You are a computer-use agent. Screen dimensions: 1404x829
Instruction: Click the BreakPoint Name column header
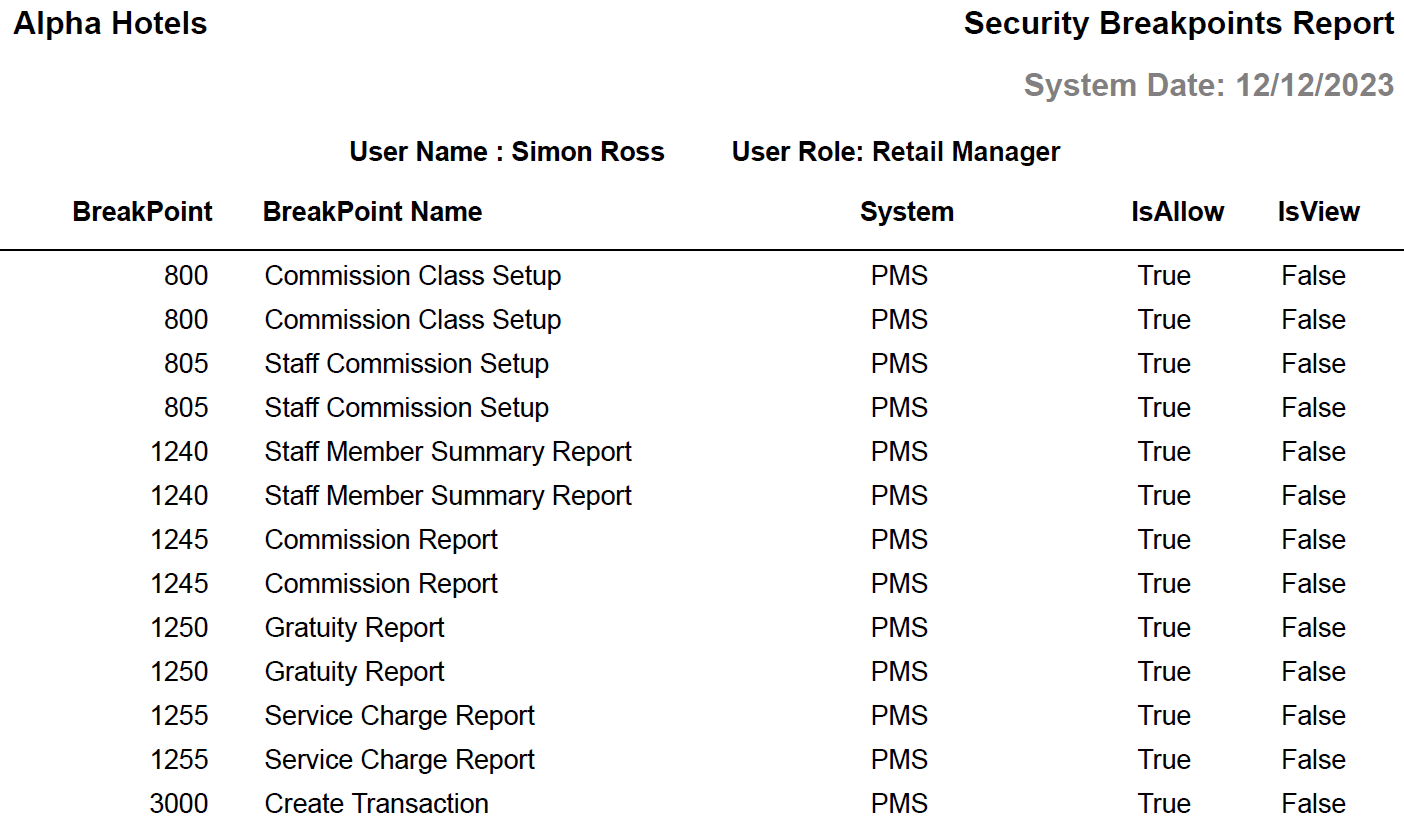pyautogui.click(x=372, y=212)
